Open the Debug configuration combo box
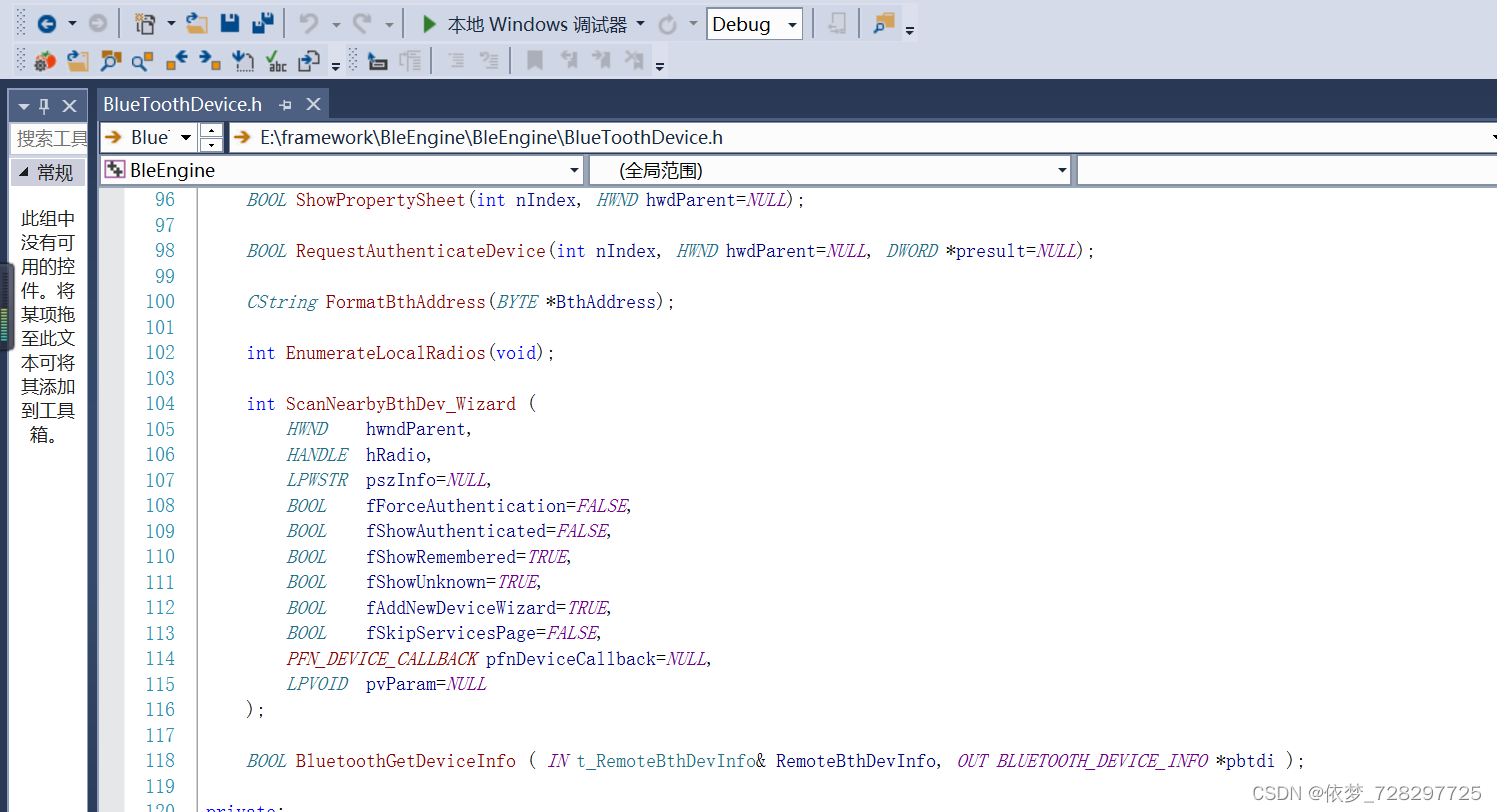The height and width of the screenshot is (812, 1497). 754,24
